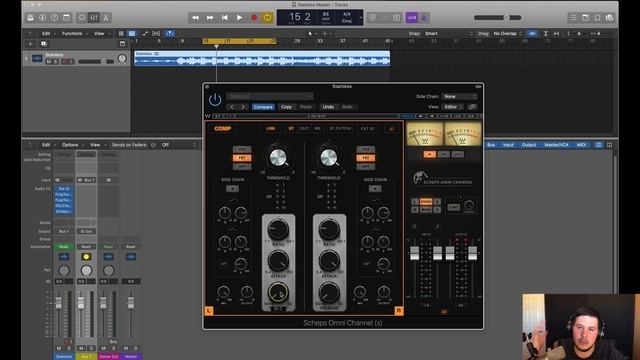Open the Side Chain None dropdown
The width and height of the screenshot is (640, 360).
pyautogui.click(x=460, y=96)
